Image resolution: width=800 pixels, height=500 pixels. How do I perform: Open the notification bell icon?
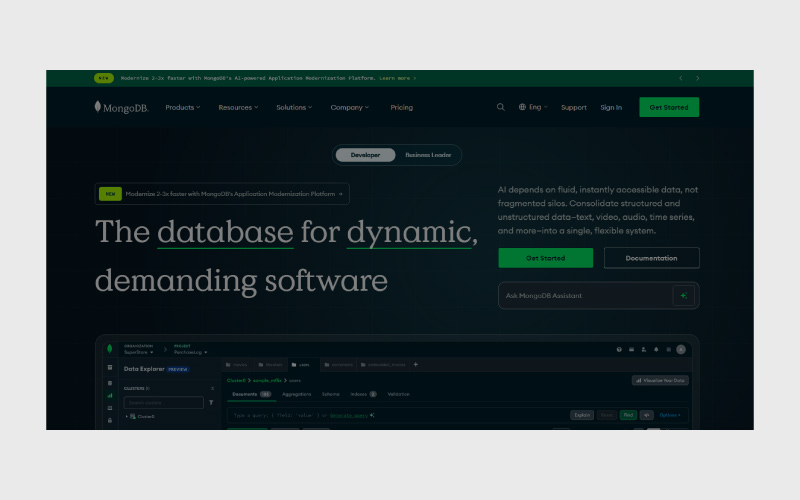pos(656,349)
